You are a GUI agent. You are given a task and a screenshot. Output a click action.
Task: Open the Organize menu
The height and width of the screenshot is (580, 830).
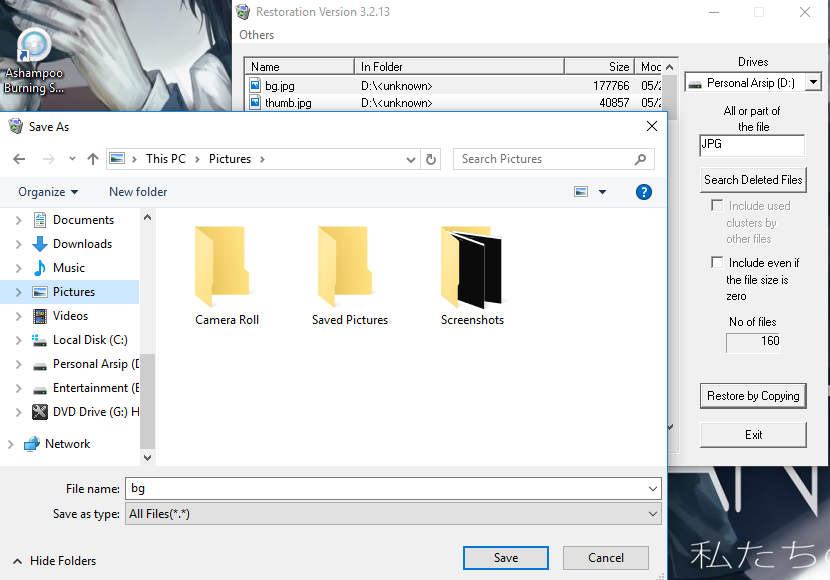47,191
